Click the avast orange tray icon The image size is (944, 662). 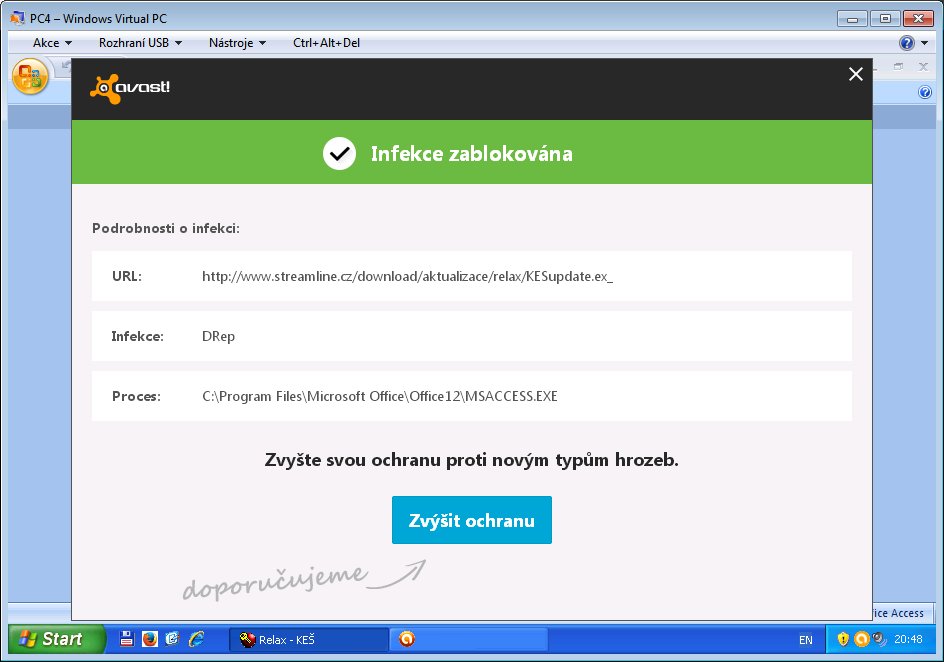pyautogui.click(x=862, y=639)
